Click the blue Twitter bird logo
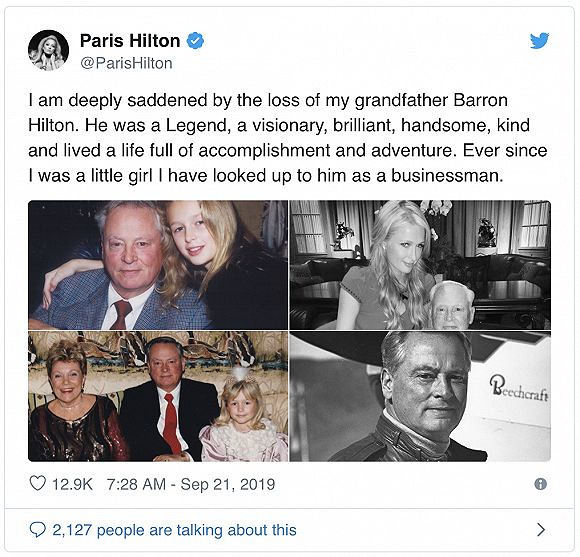The height and width of the screenshot is (557, 580). click(539, 41)
